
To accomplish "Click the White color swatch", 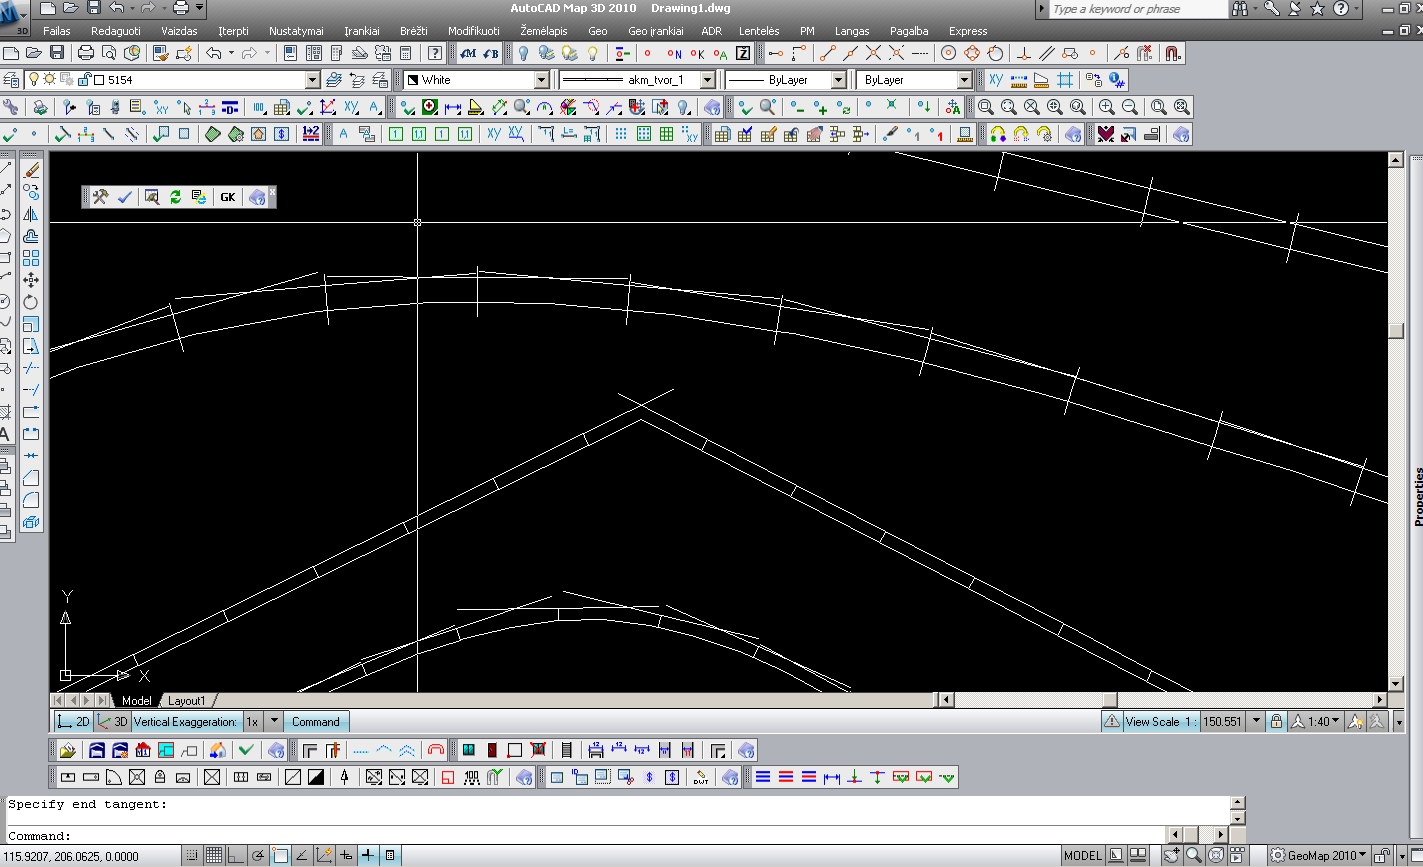I will (x=411, y=80).
